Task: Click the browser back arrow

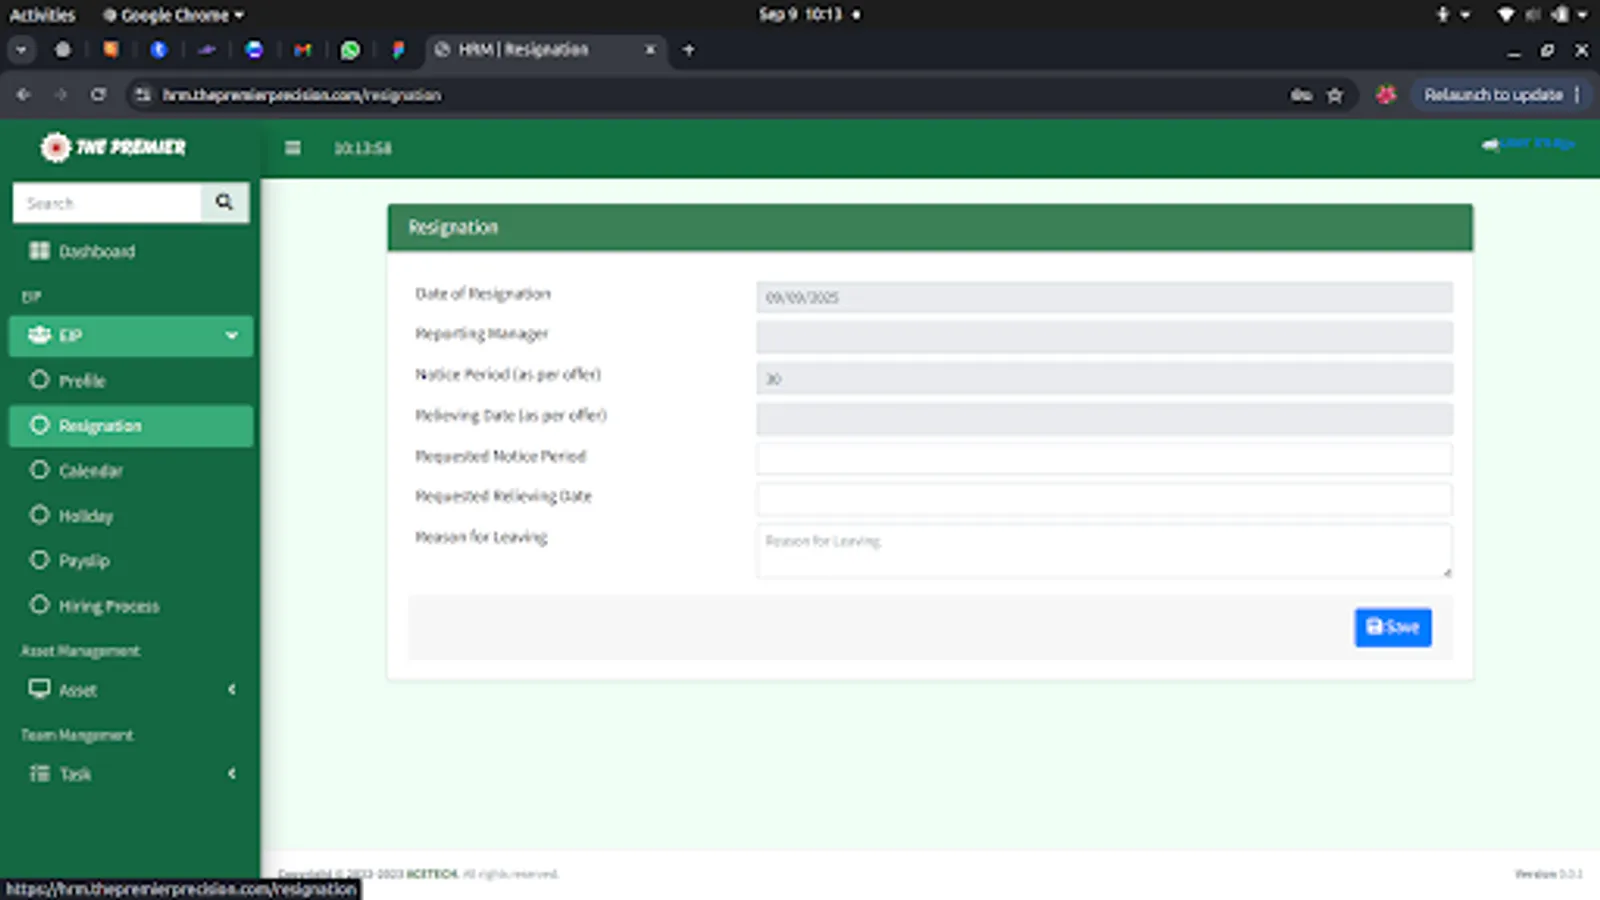Action: [x=23, y=94]
